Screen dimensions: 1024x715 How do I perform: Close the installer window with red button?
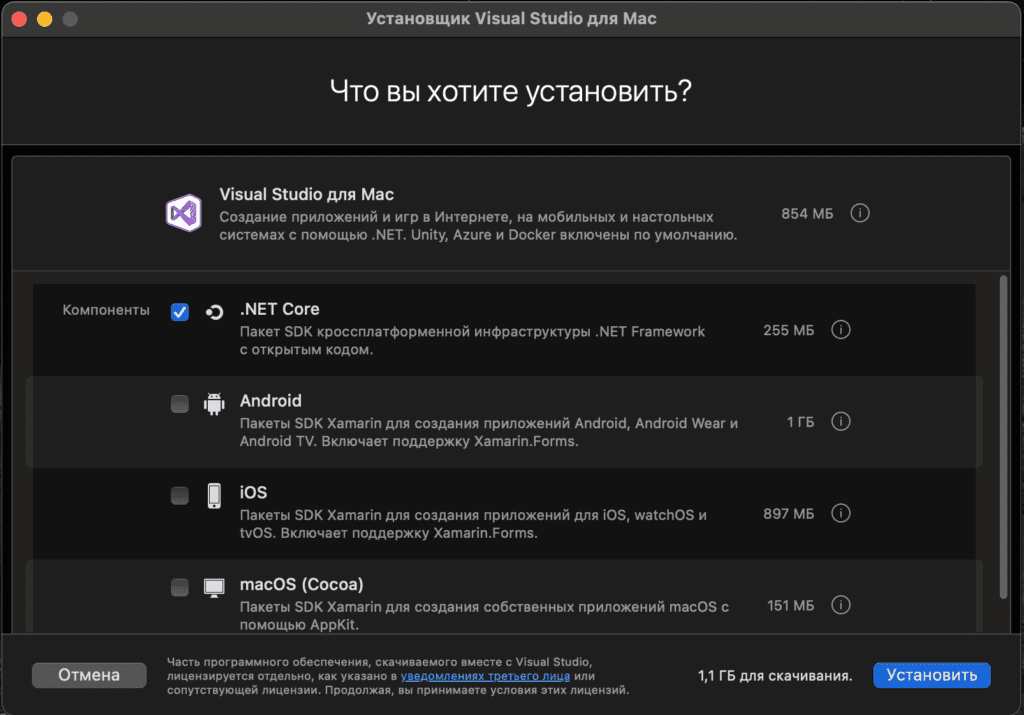(19, 19)
